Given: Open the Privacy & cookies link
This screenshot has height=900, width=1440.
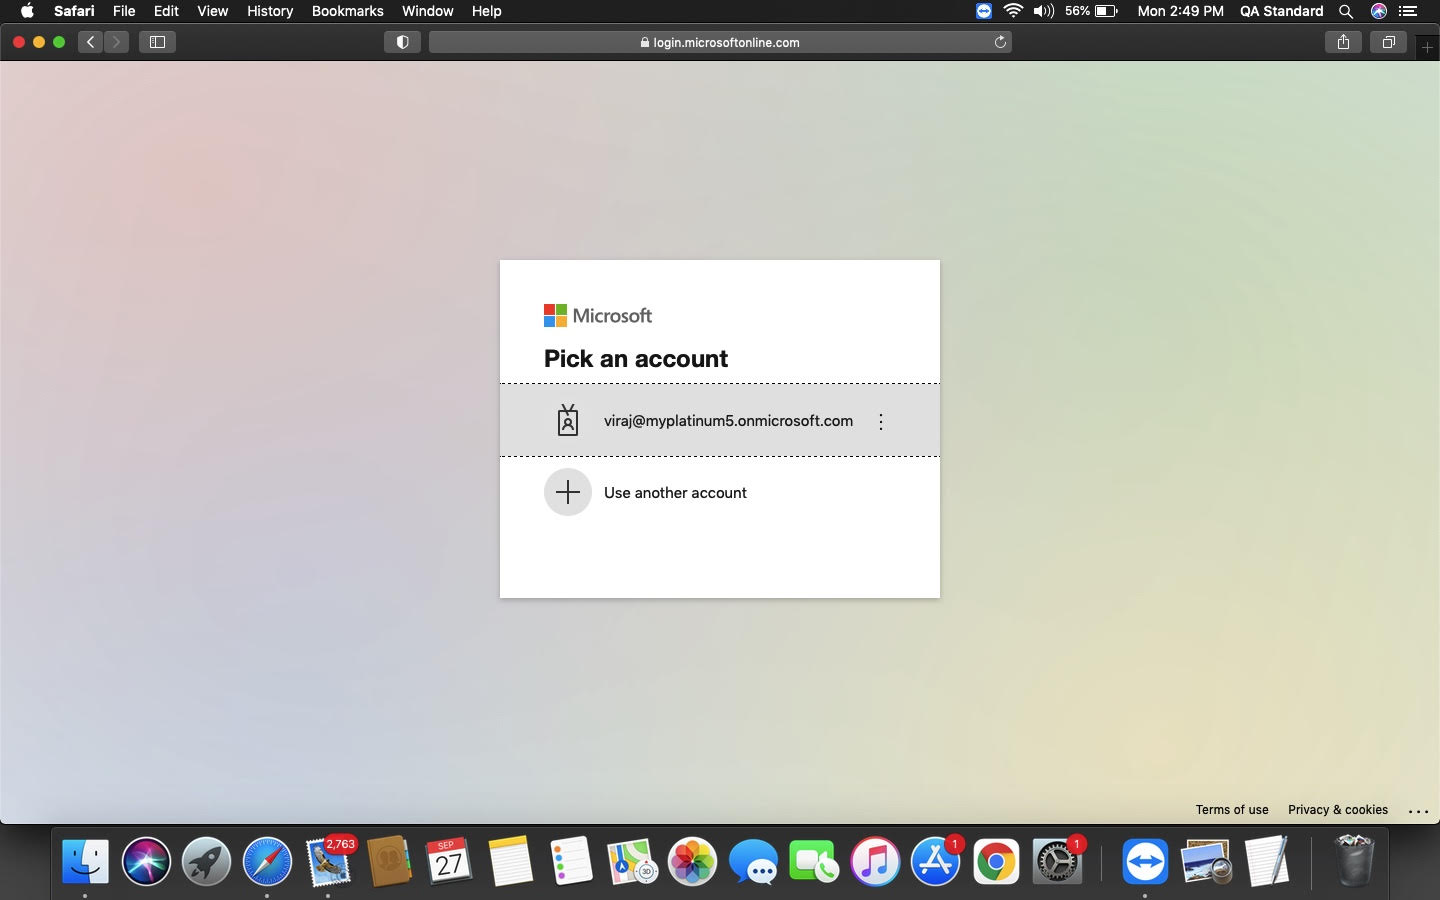Looking at the screenshot, I should click(1338, 810).
